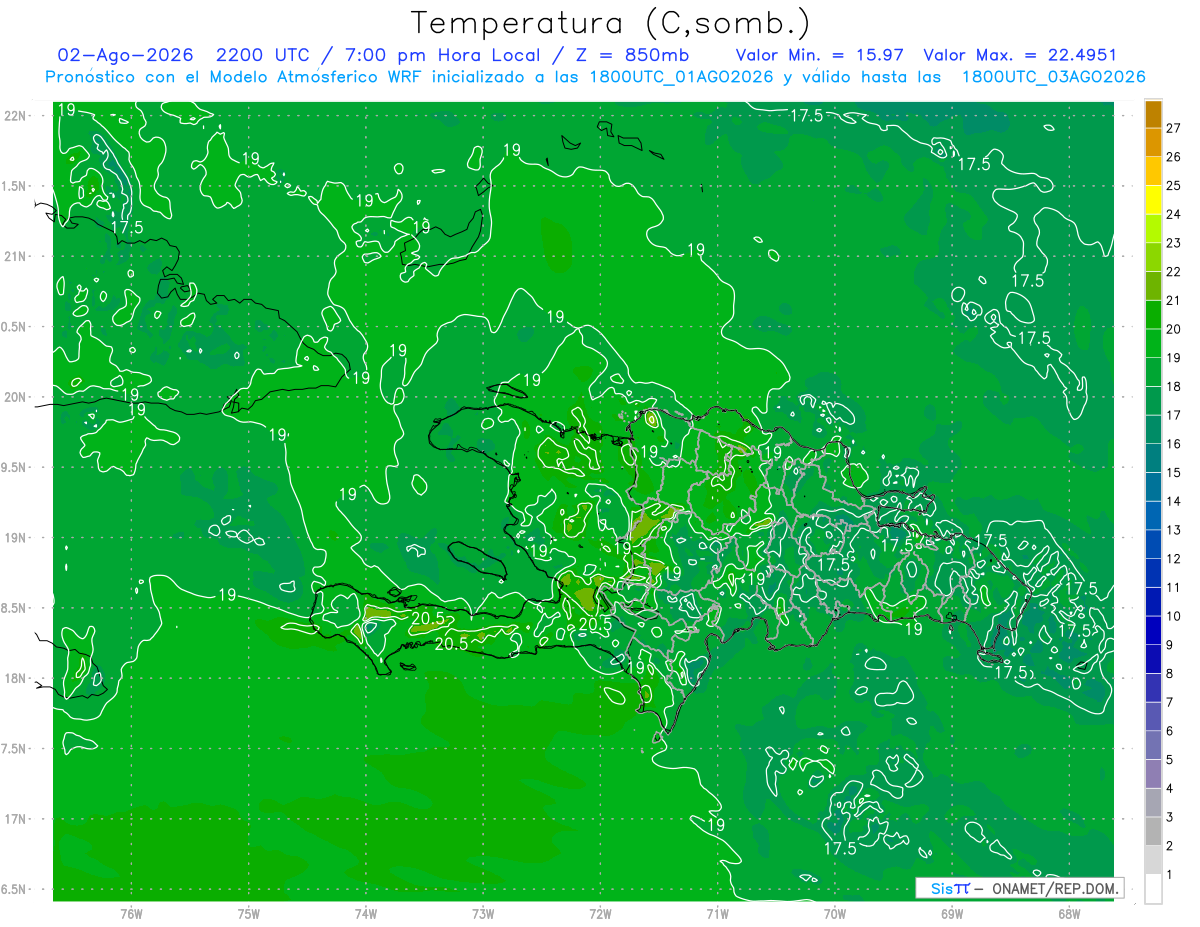The image size is (1200, 927).
Task: Click the "Z = 850mb" level text
Action: pos(633,55)
